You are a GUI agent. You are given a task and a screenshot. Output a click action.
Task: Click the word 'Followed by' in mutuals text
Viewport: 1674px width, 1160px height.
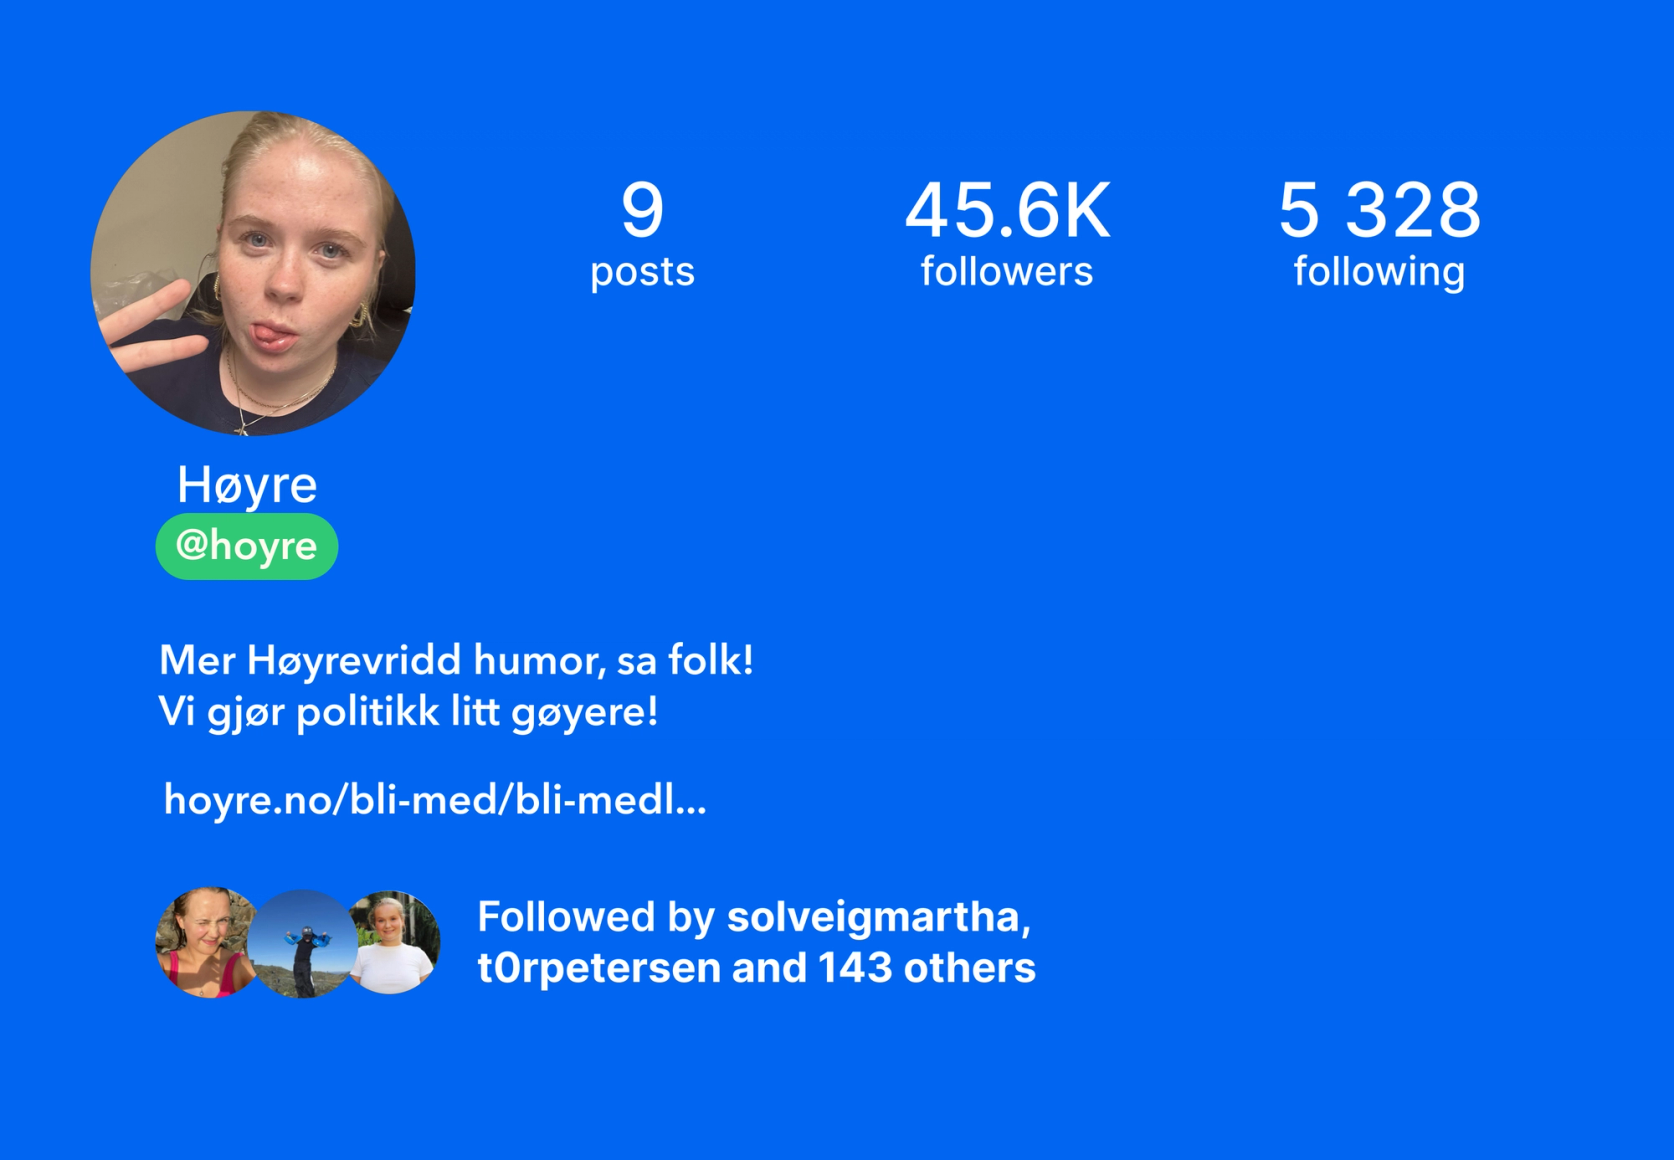pos(595,916)
